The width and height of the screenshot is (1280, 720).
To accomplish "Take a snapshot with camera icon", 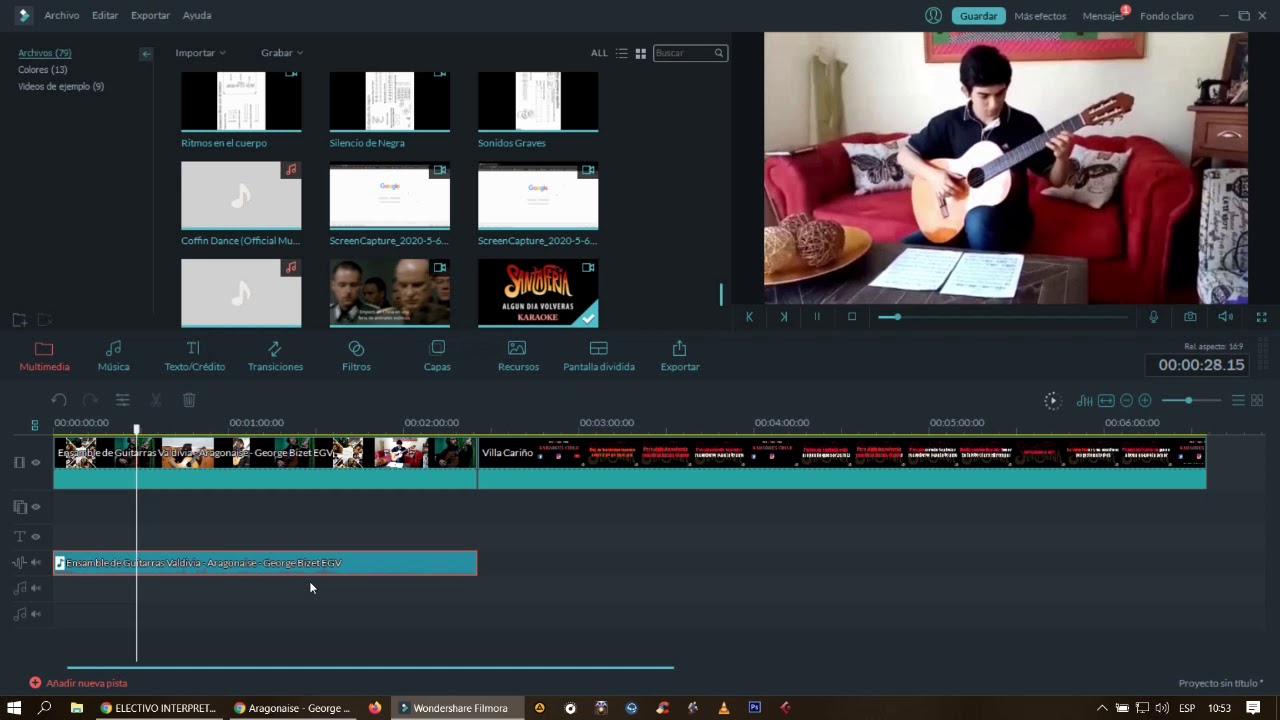I will click(1190, 317).
